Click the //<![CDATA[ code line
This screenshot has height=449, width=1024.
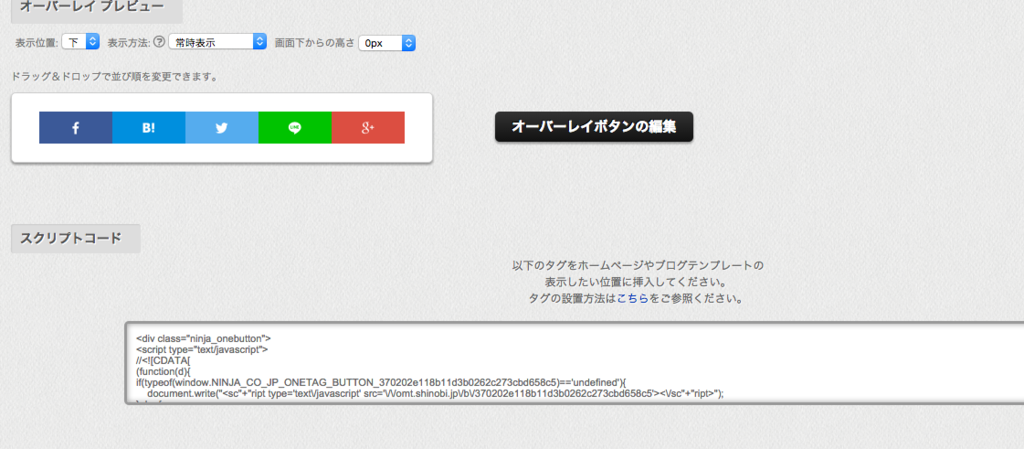pos(163,361)
